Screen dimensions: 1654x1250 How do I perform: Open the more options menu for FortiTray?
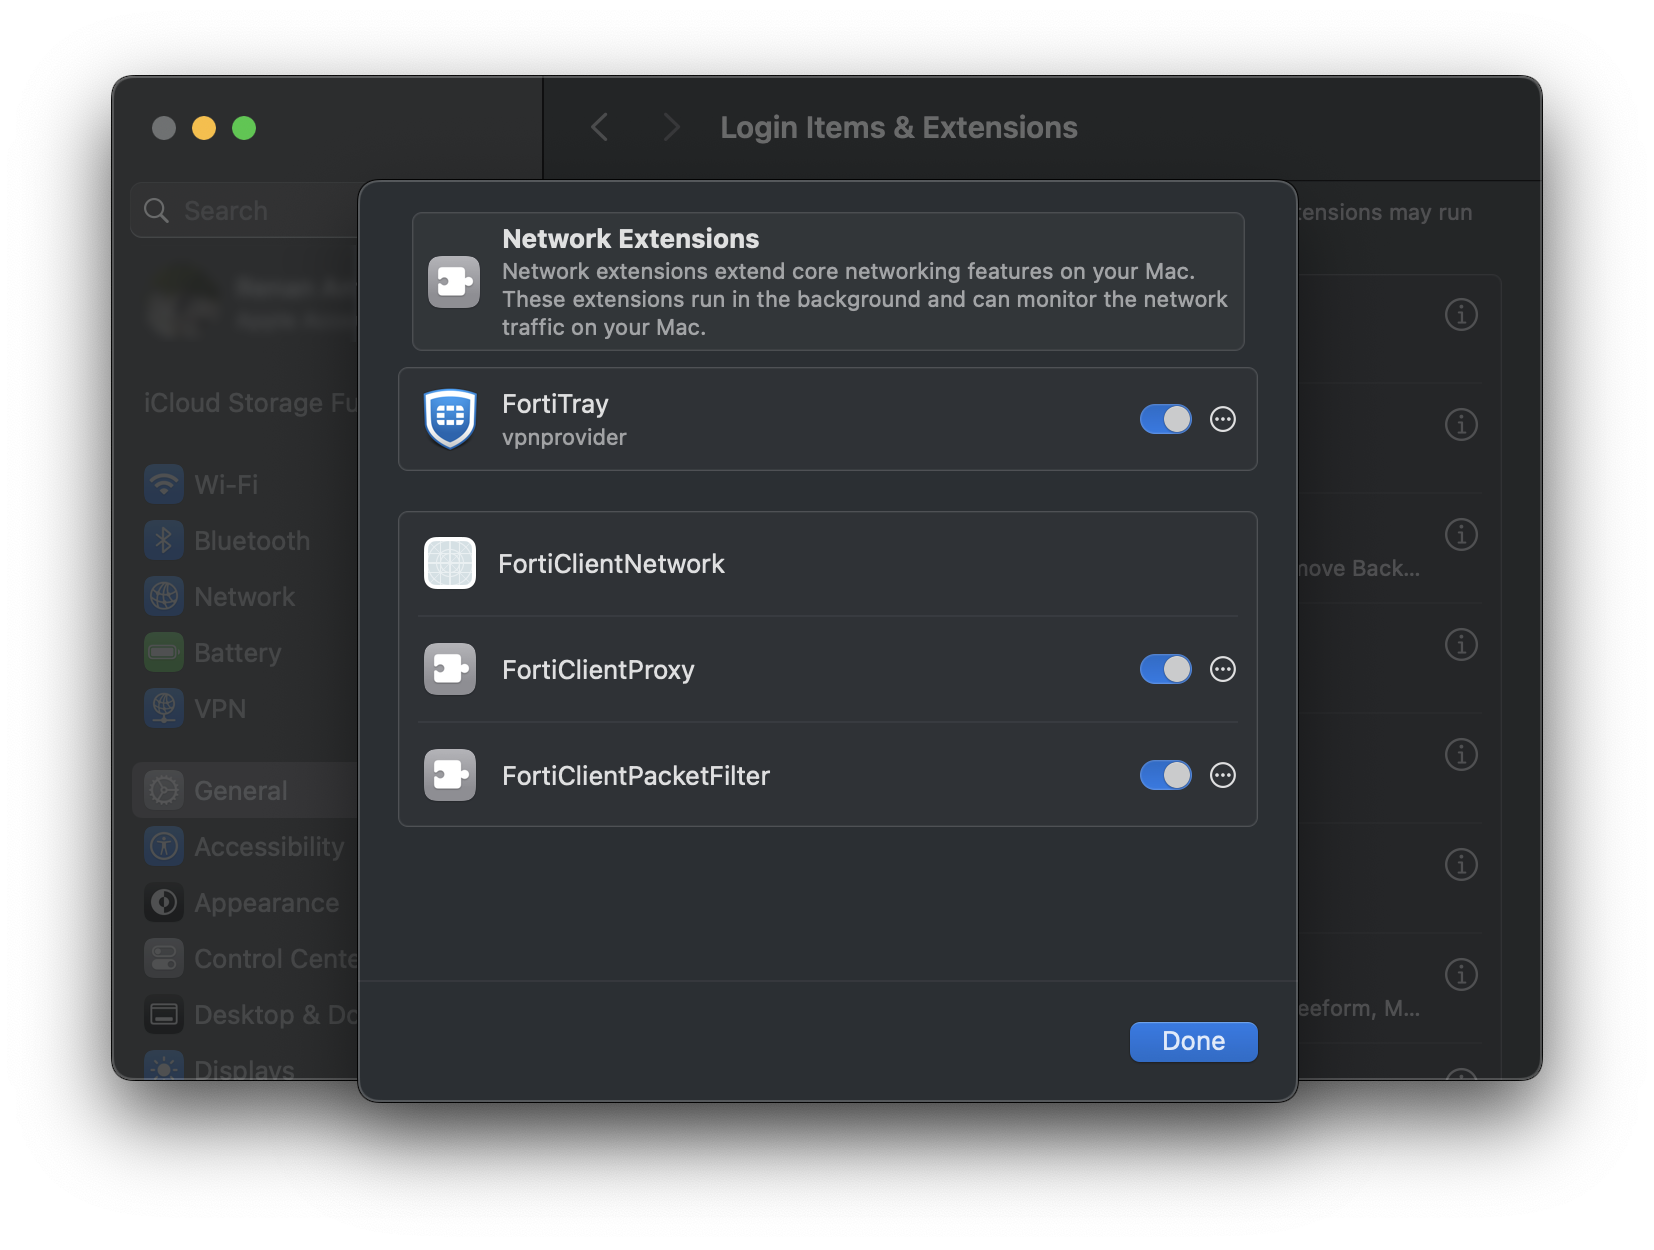pyautogui.click(x=1222, y=419)
